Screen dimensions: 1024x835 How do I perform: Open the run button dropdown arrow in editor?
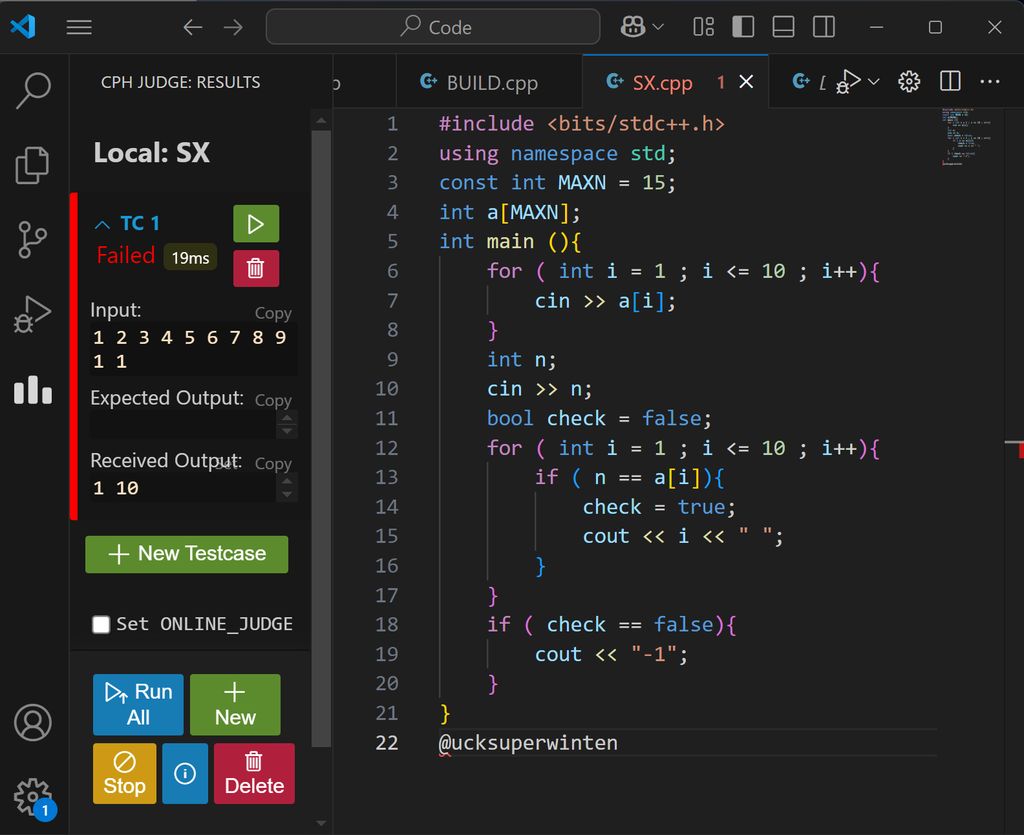(x=874, y=82)
